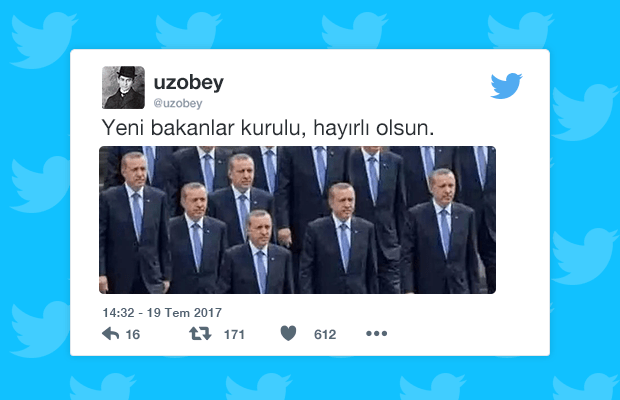Click the top-left background bird icon
The height and width of the screenshot is (400, 620).
[43, 40]
